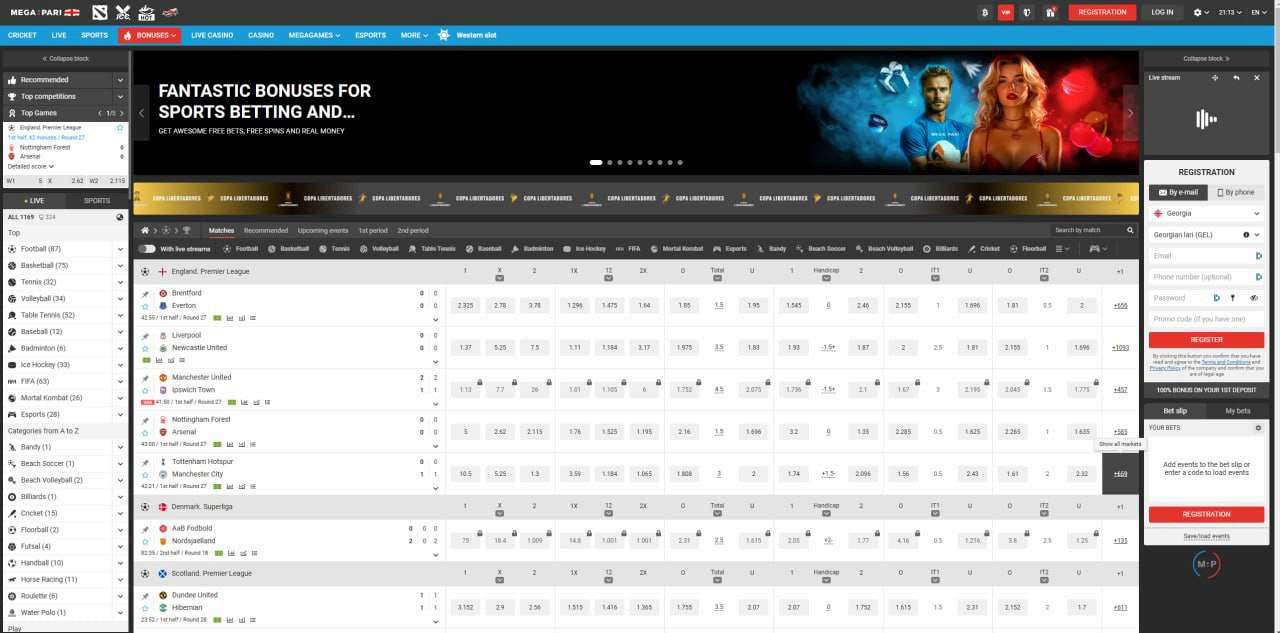Image resolution: width=1280 pixels, height=633 pixels.
Task: Select By phone registration method
Action: coord(1236,192)
